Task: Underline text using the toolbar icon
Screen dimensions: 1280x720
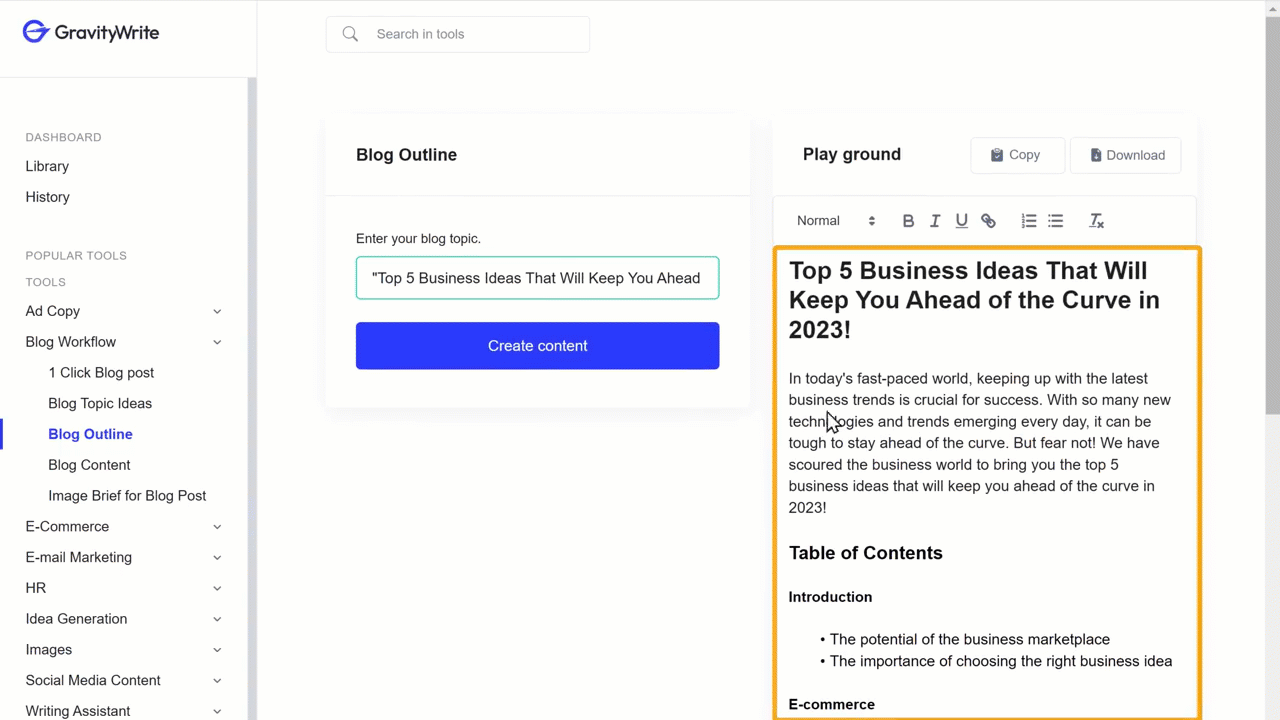Action: click(x=961, y=221)
